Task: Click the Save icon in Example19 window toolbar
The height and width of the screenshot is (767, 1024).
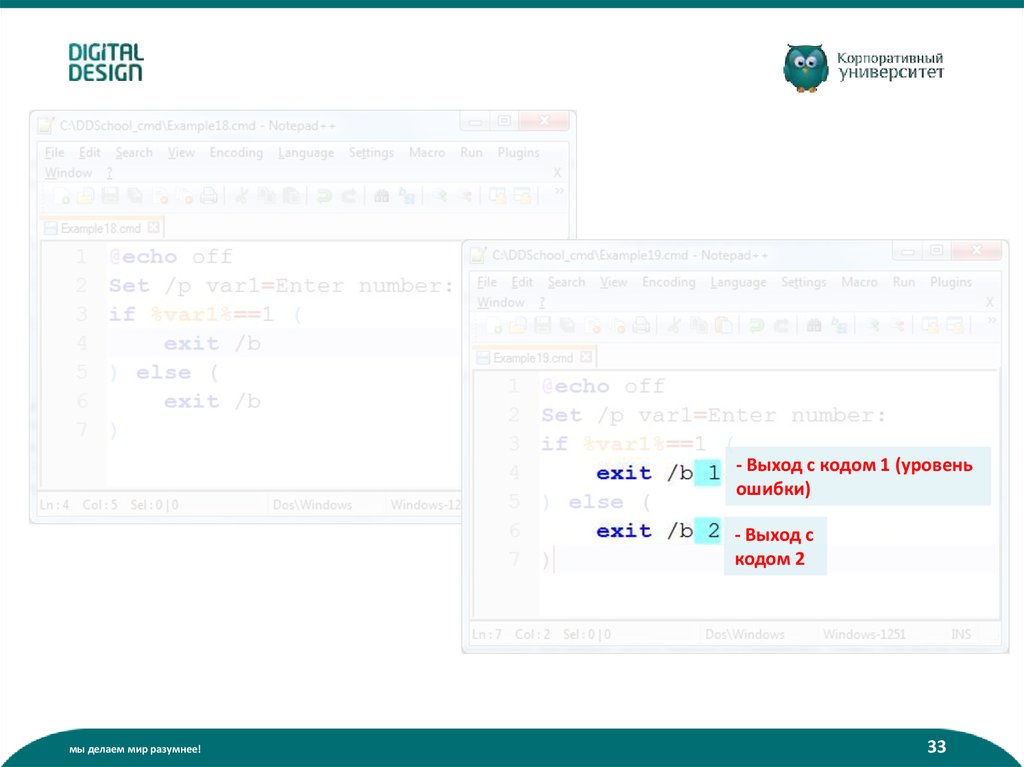Action: click(x=542, y=325)
